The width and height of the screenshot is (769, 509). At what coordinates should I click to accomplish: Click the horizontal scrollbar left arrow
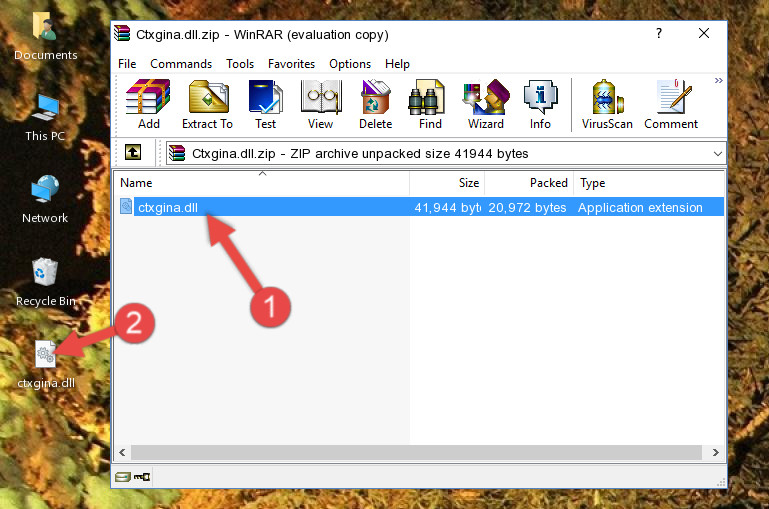click(x=123, y=452)
